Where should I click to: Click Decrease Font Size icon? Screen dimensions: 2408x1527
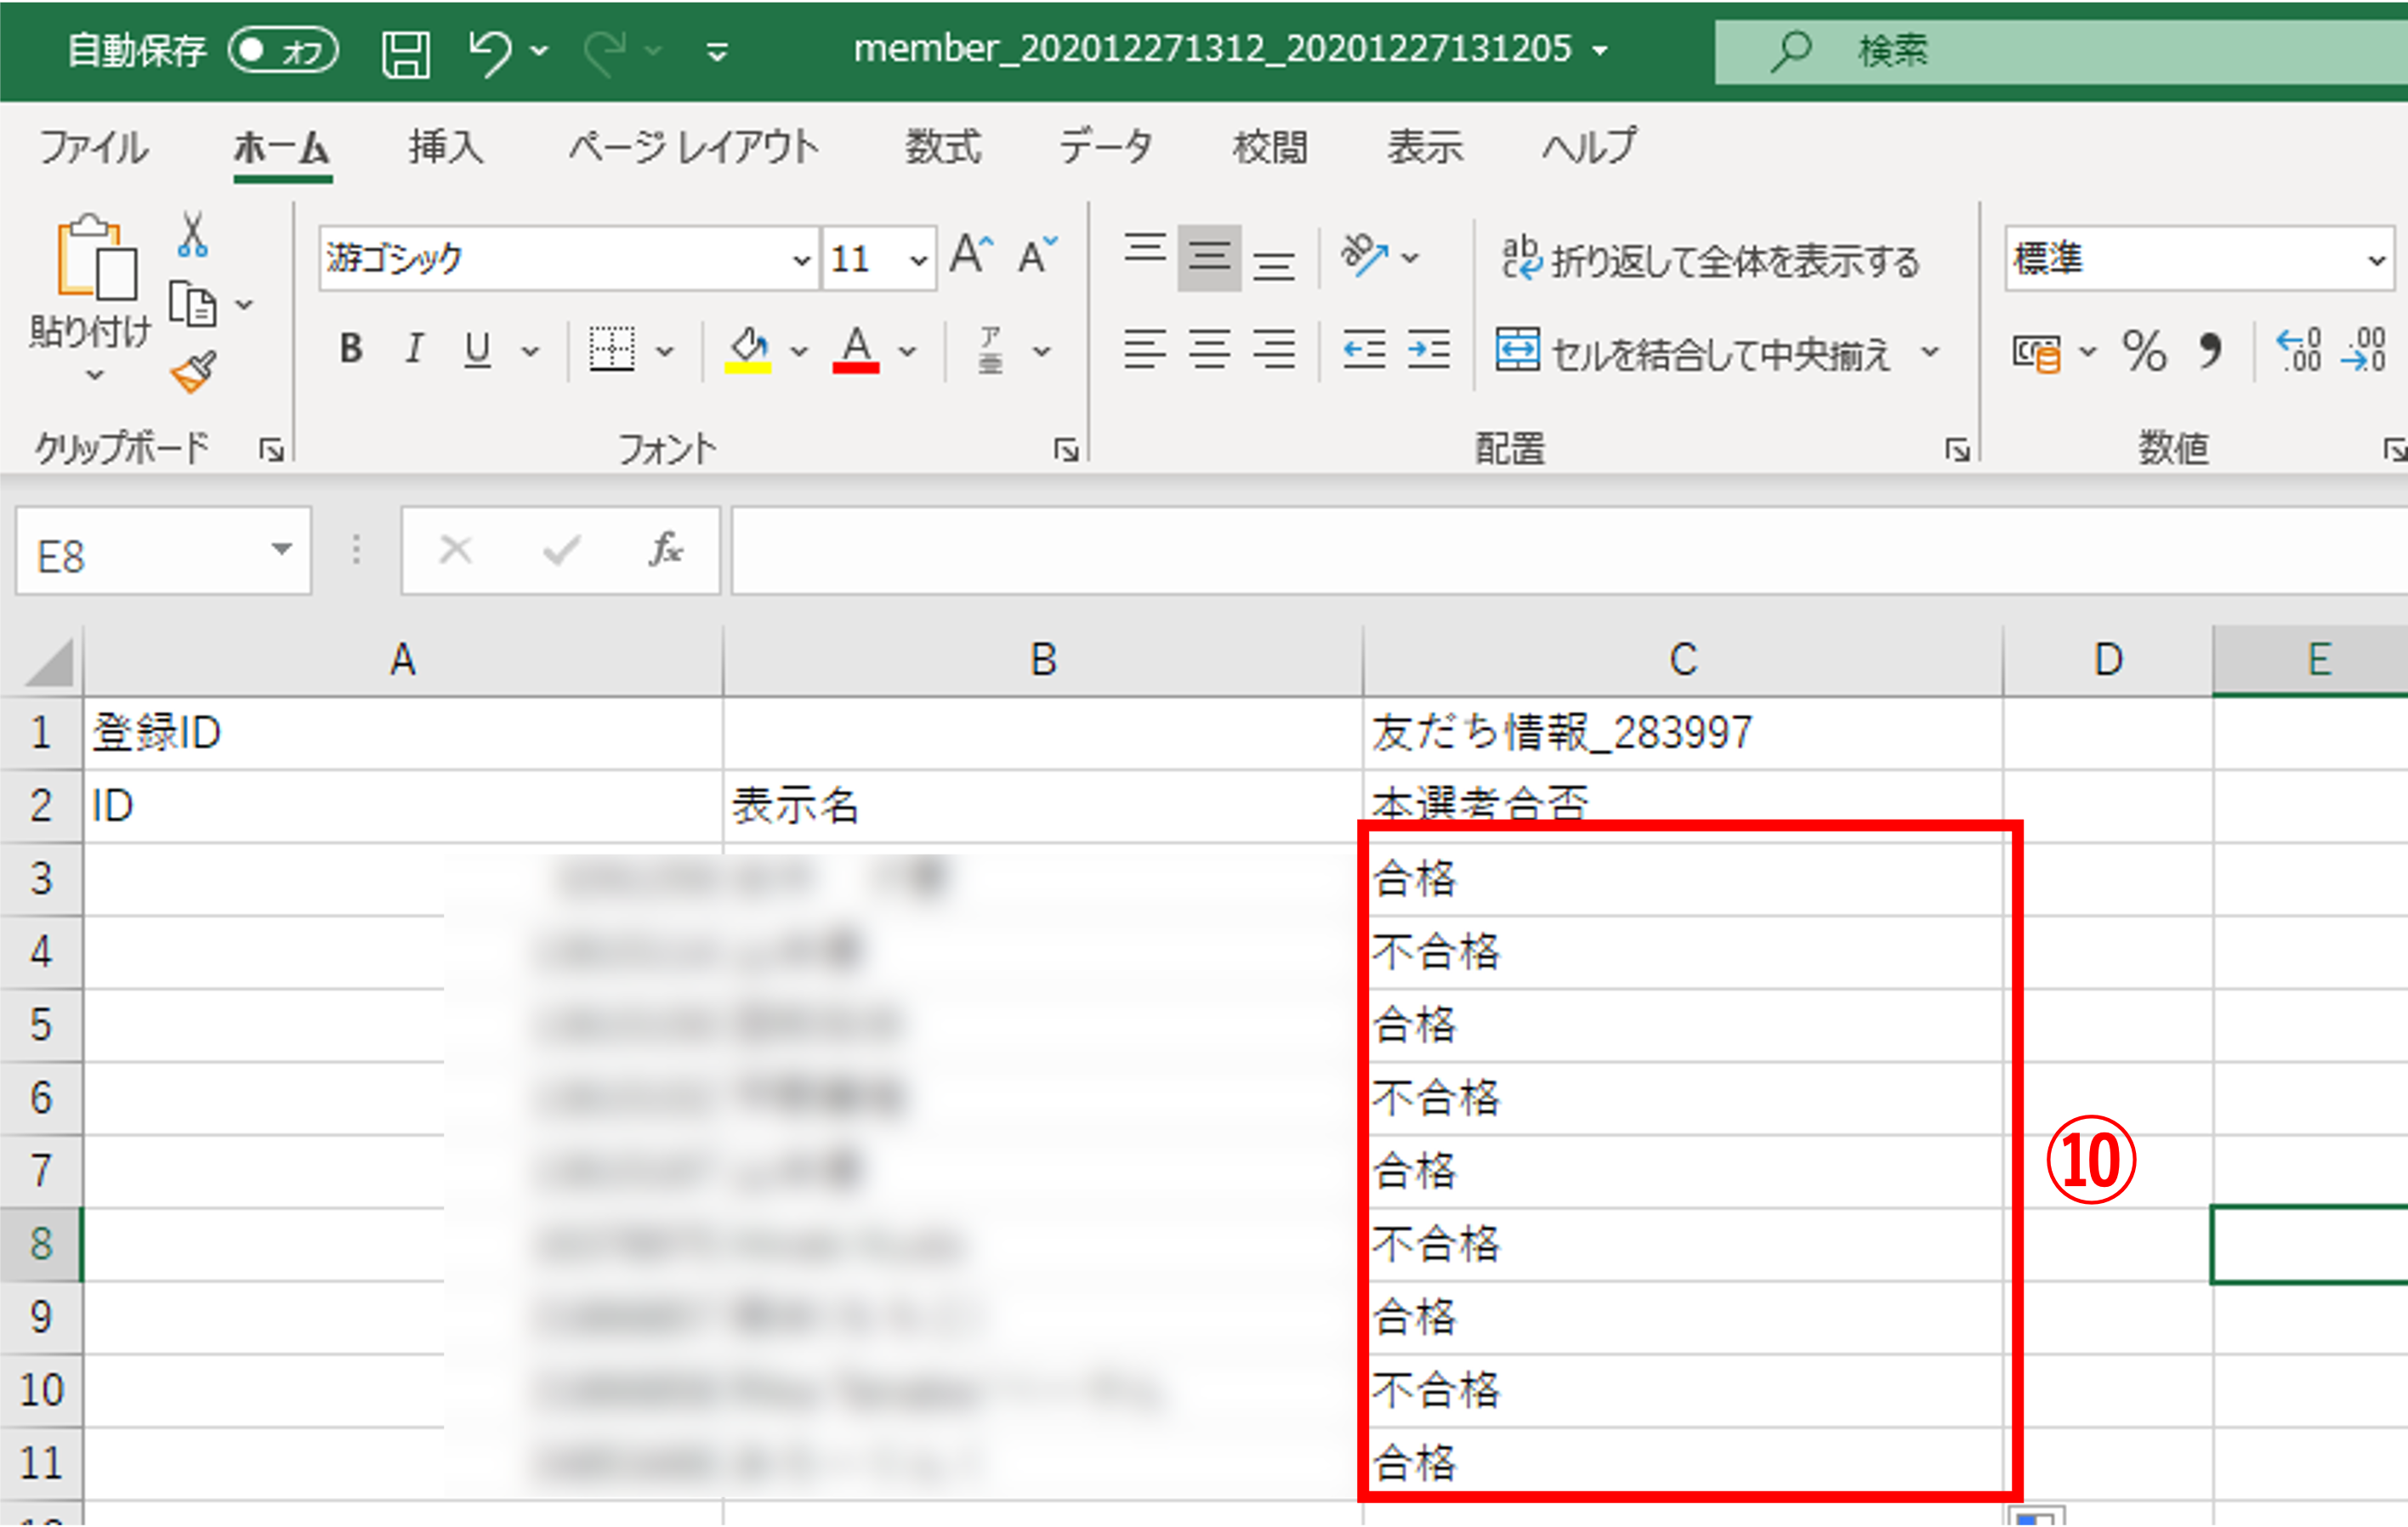(1038, 256)
